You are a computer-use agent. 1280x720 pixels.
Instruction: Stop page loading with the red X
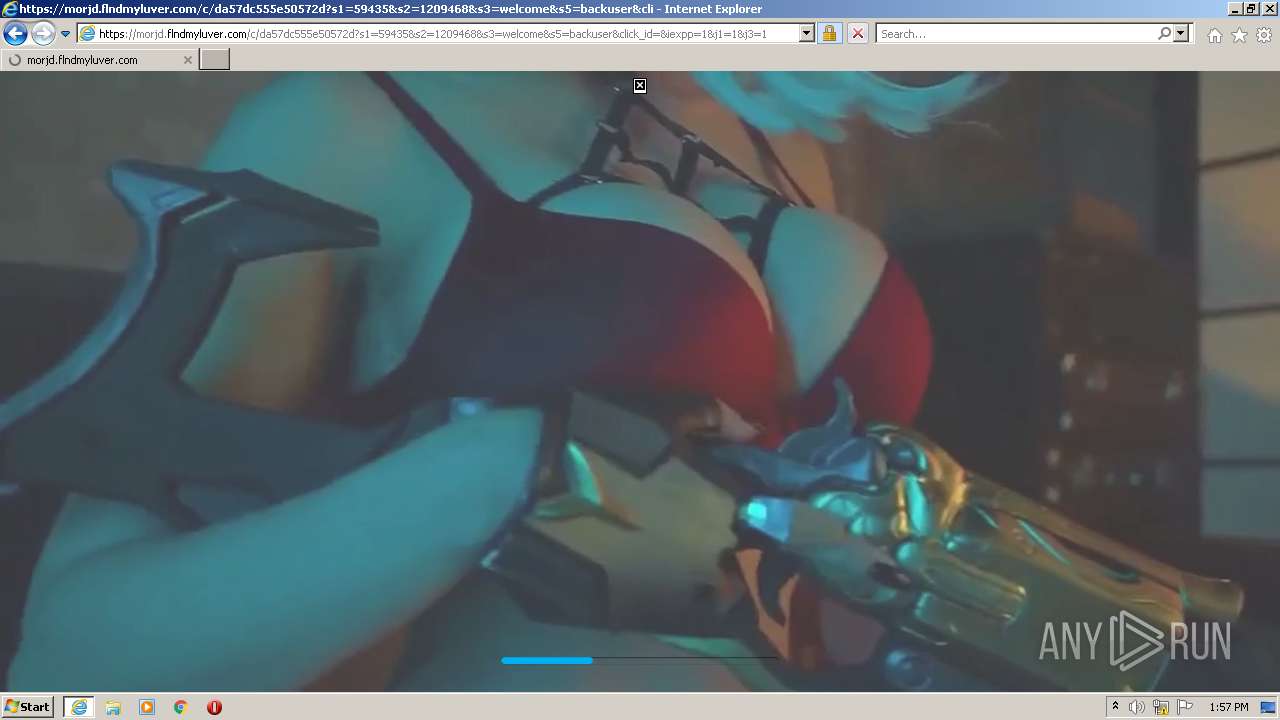coord(857,34)
